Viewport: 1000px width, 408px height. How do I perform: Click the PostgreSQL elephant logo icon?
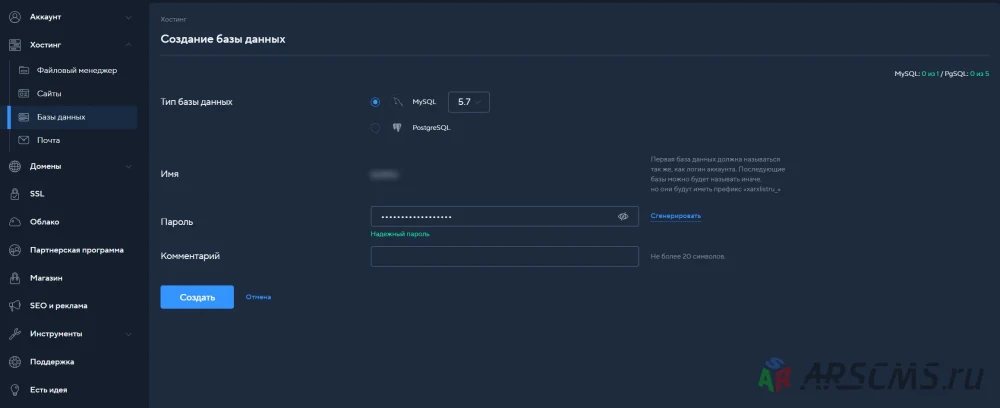pyautogui.click(x=397, y=128)
